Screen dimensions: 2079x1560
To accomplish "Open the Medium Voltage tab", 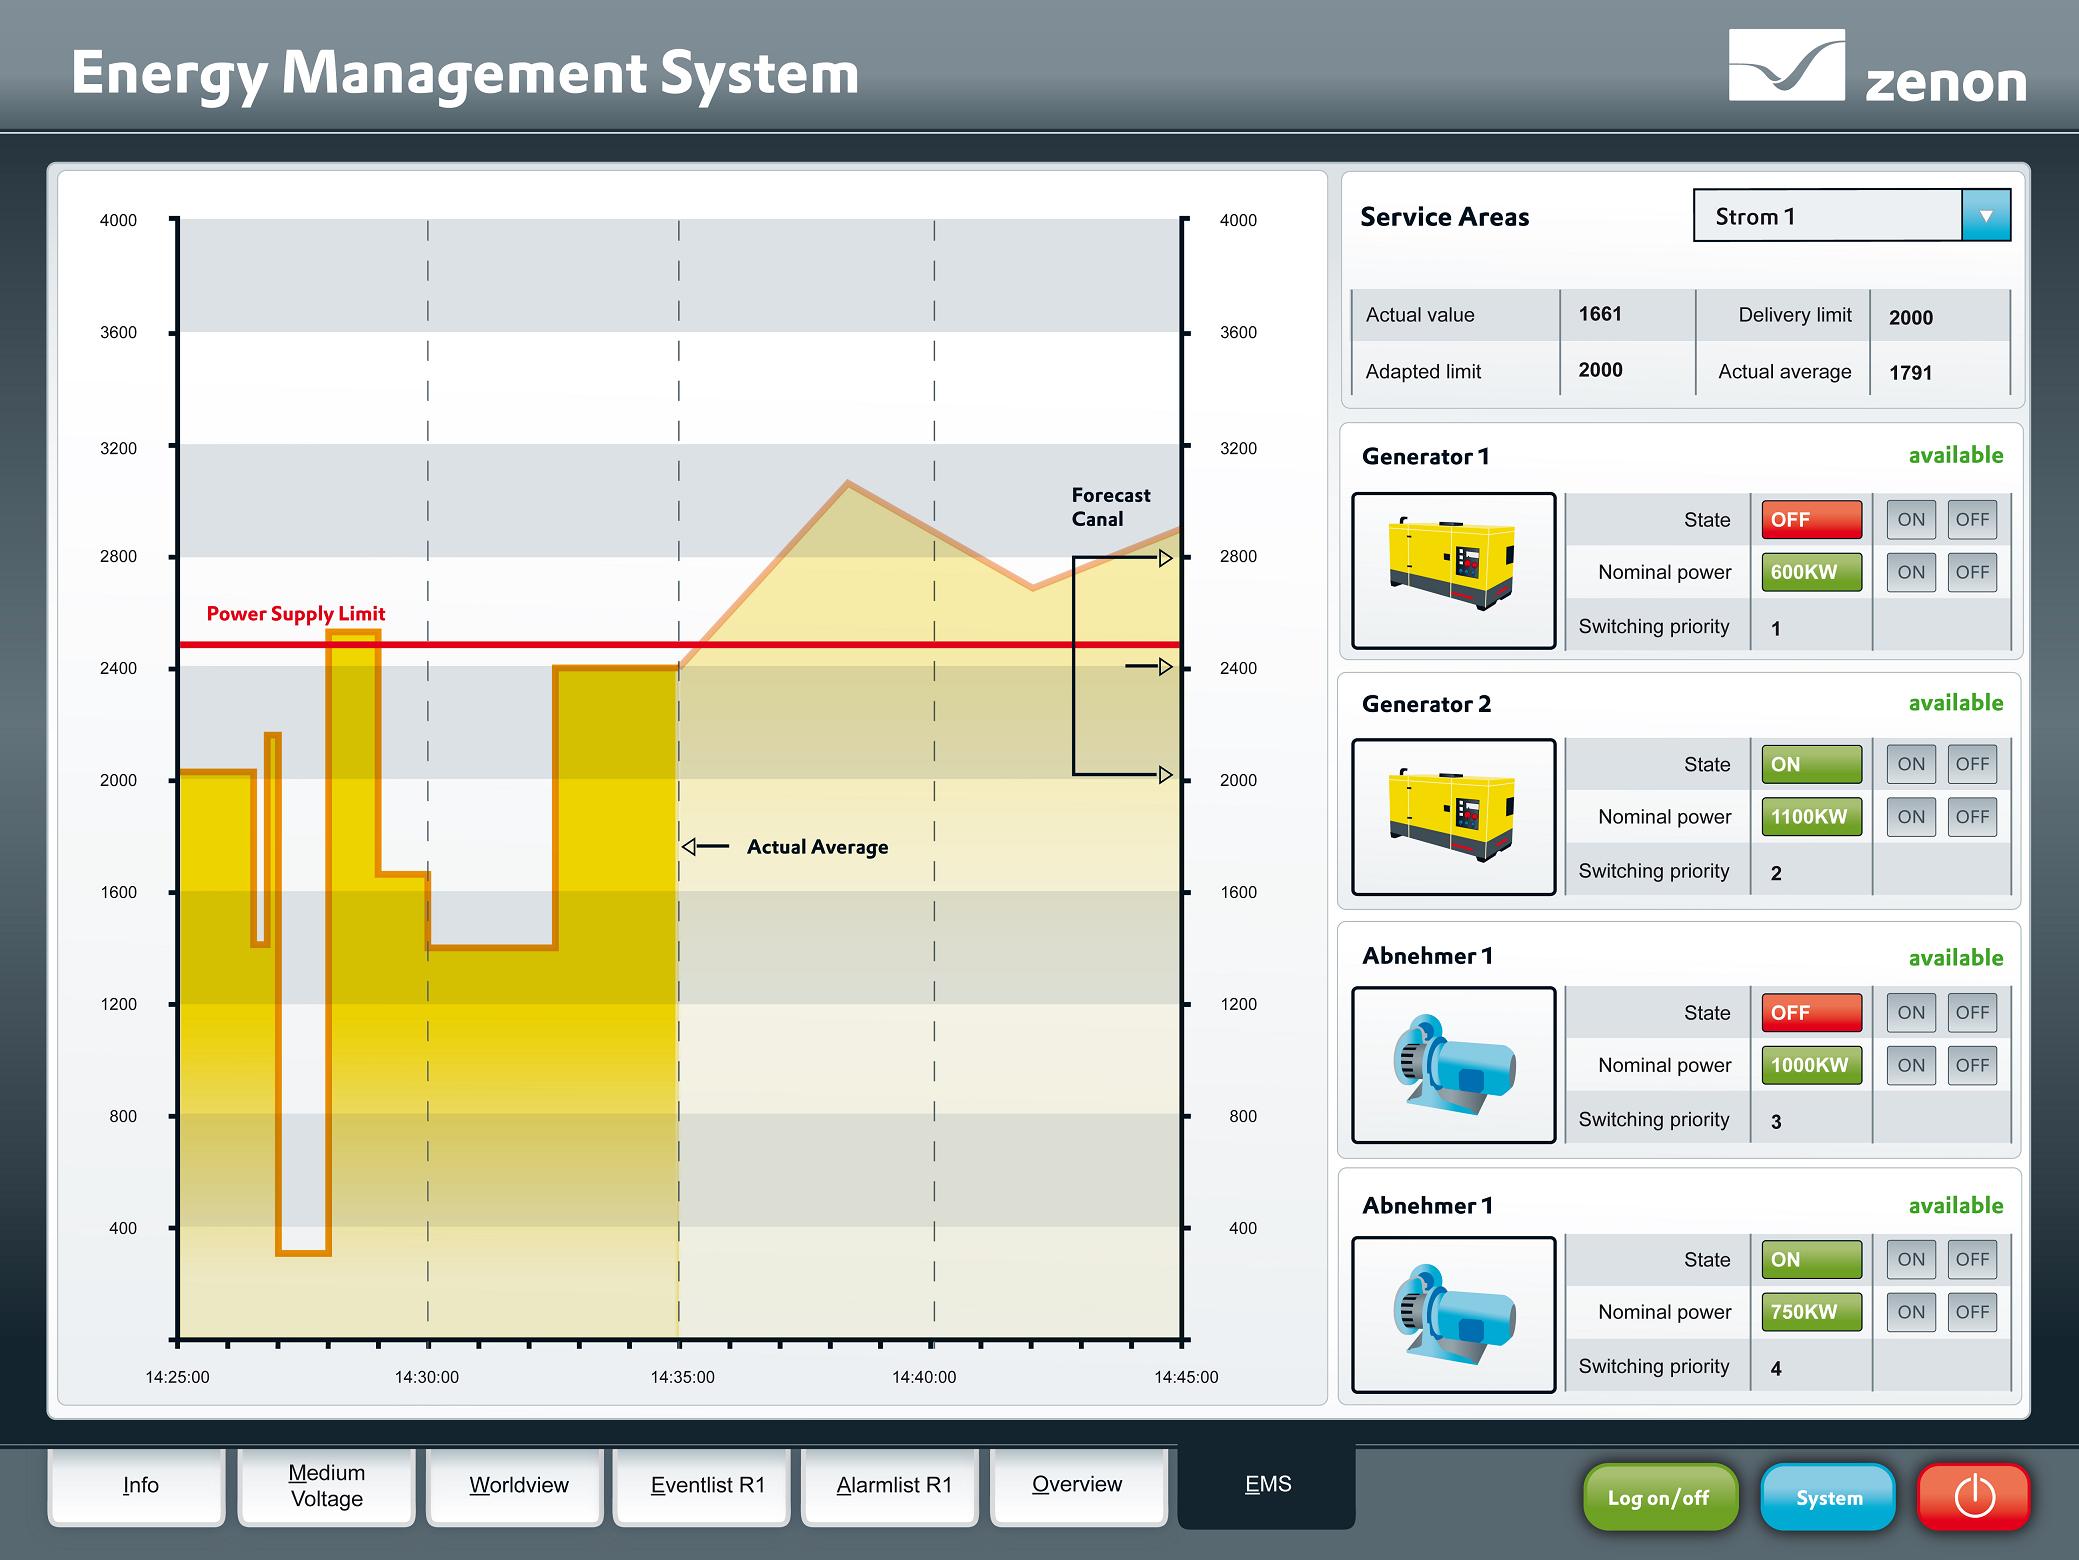I will pos(326,1486).
